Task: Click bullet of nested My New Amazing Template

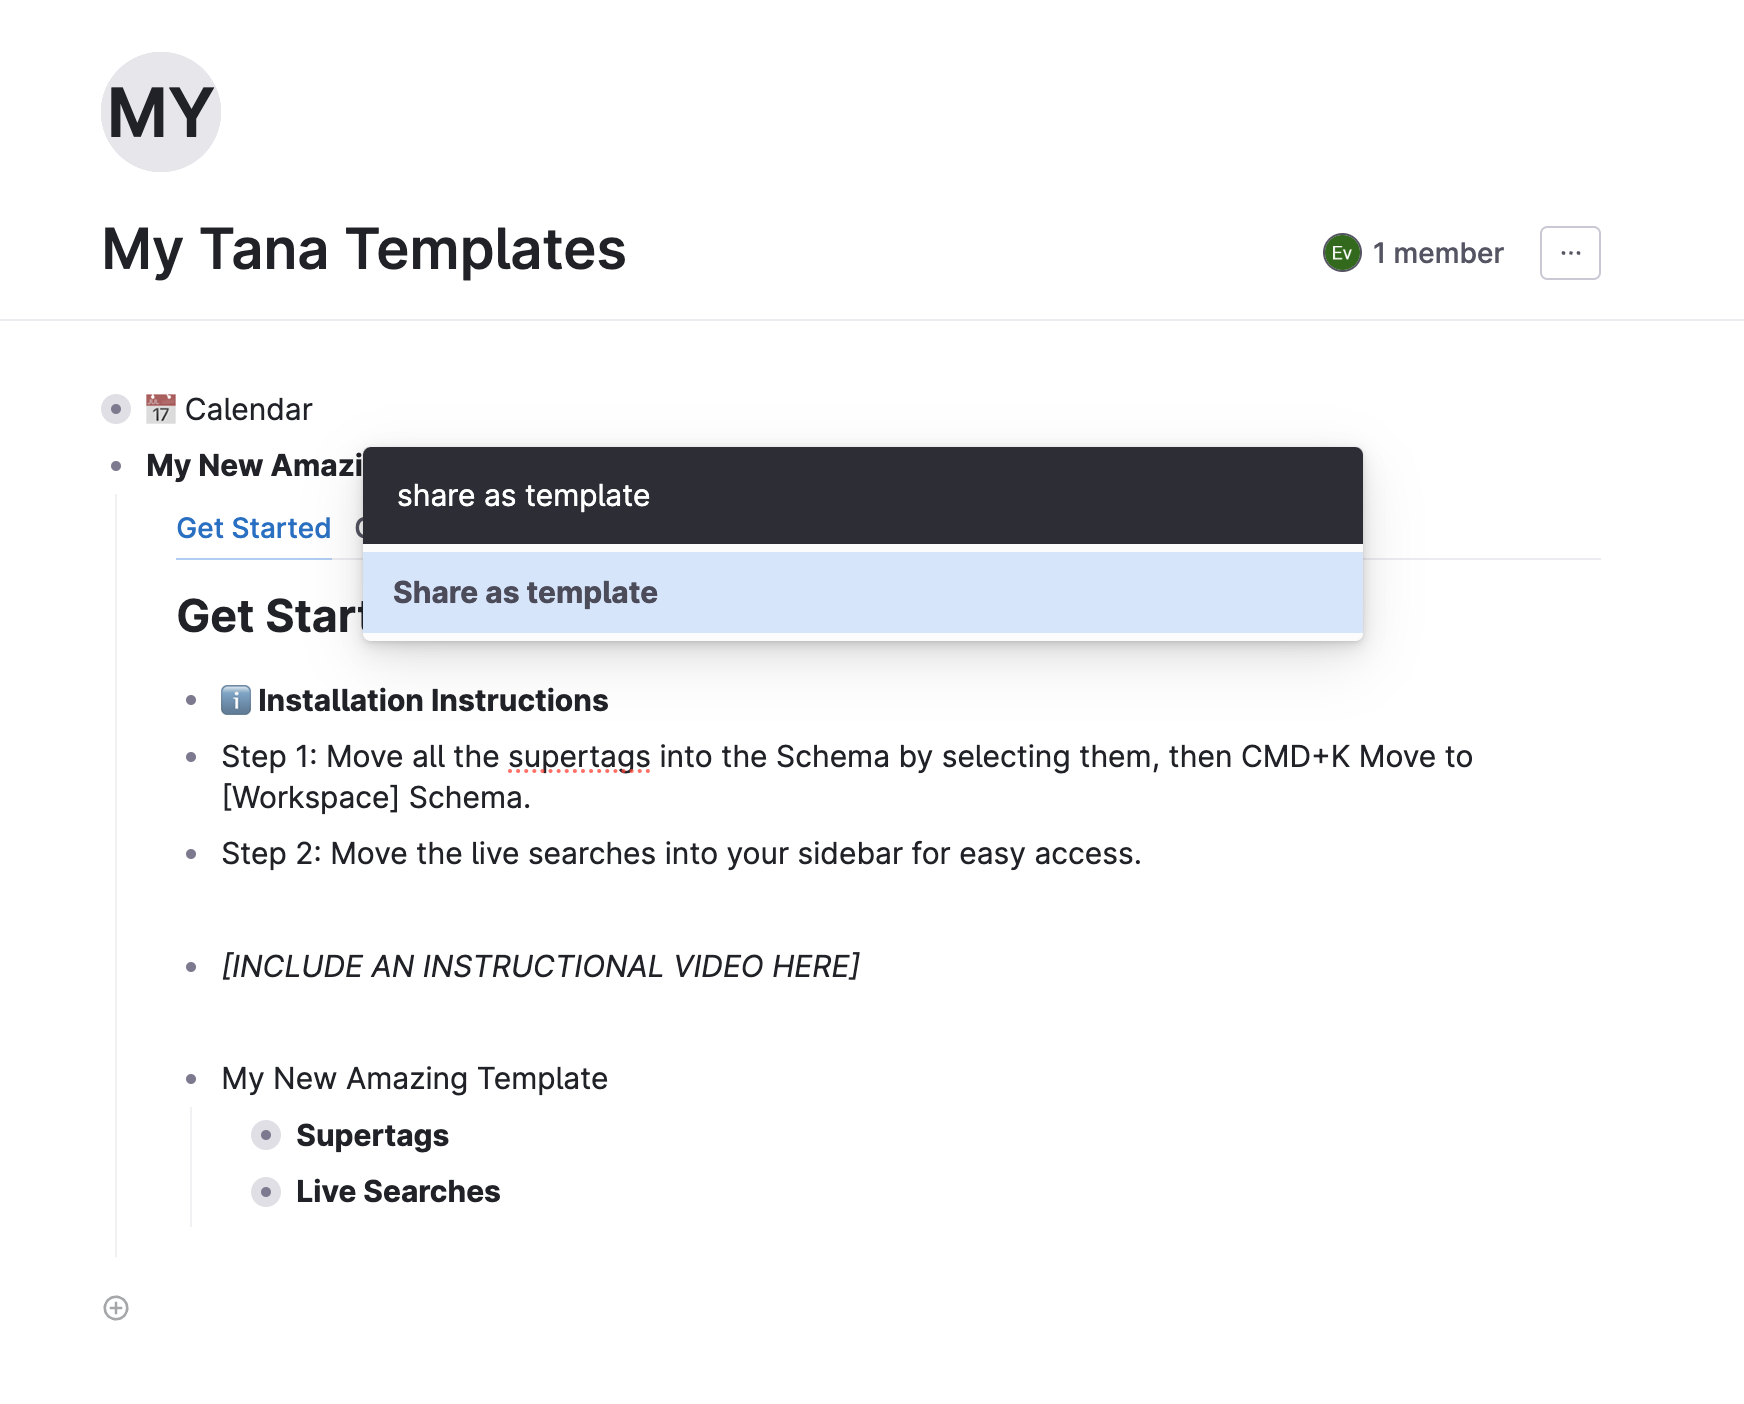Action: pyautogui.click(x=191, y=1079)
